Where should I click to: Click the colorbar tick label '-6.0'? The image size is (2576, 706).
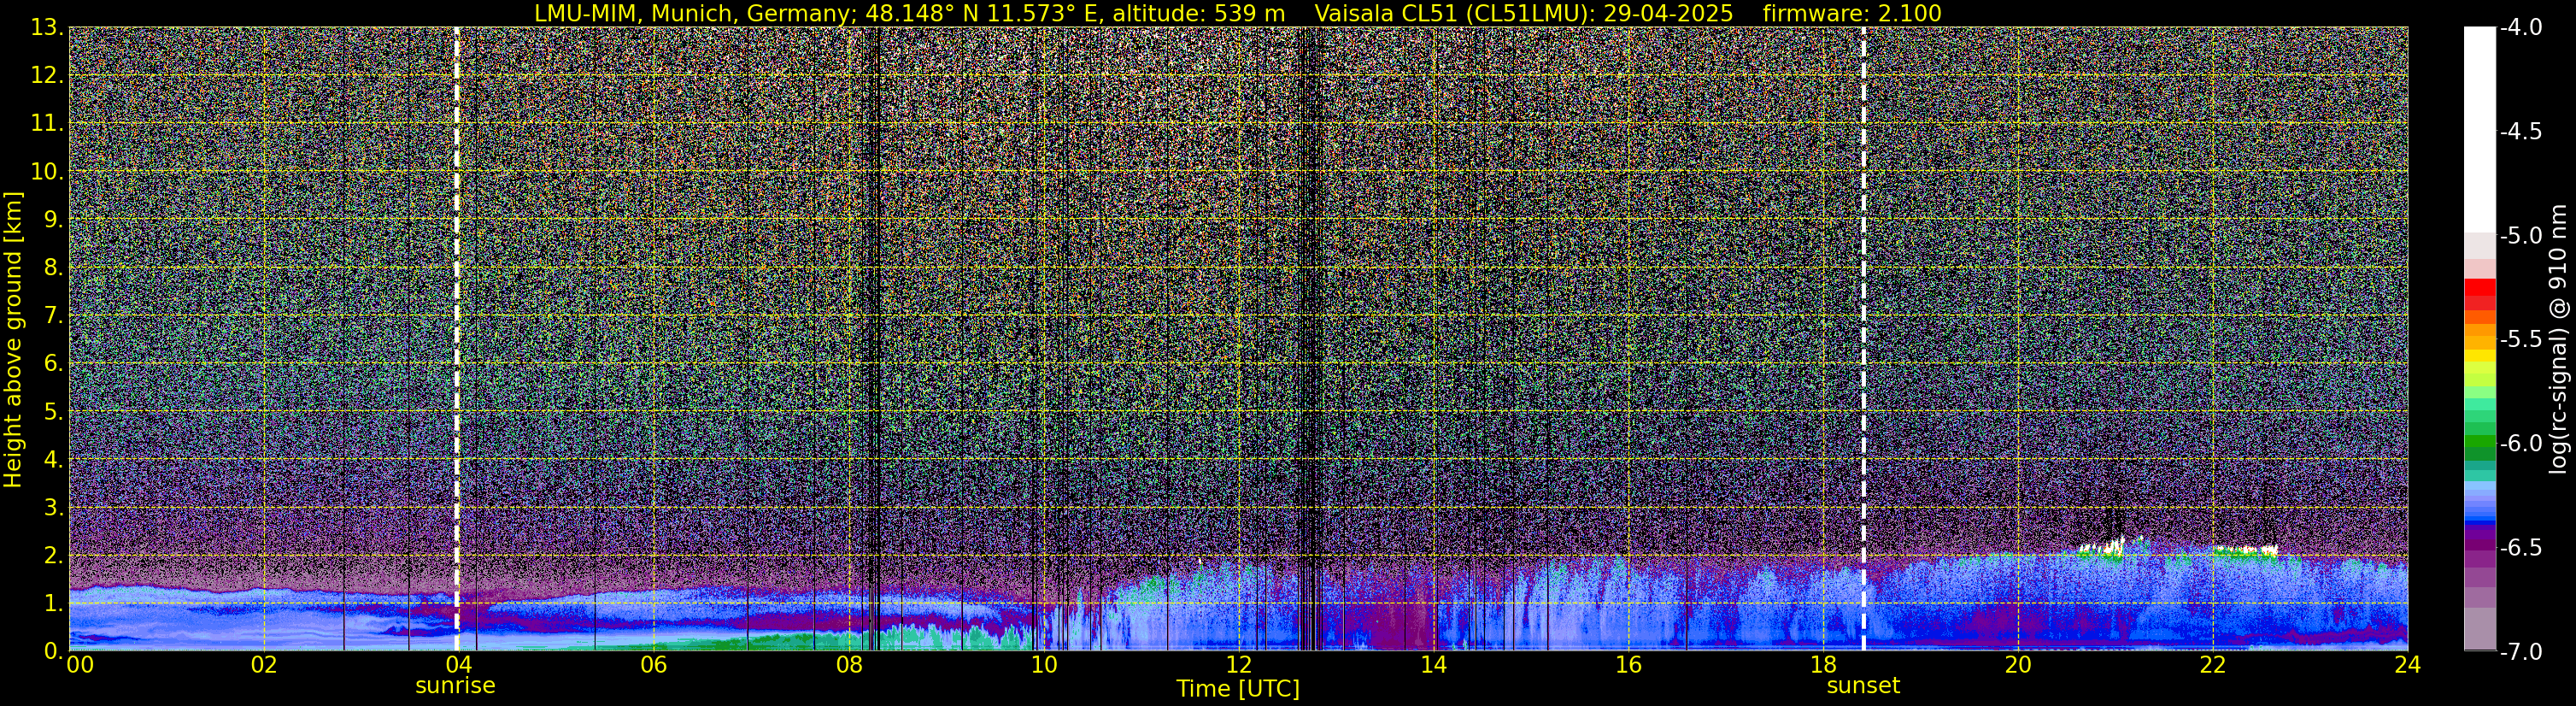click(2521, 443)
